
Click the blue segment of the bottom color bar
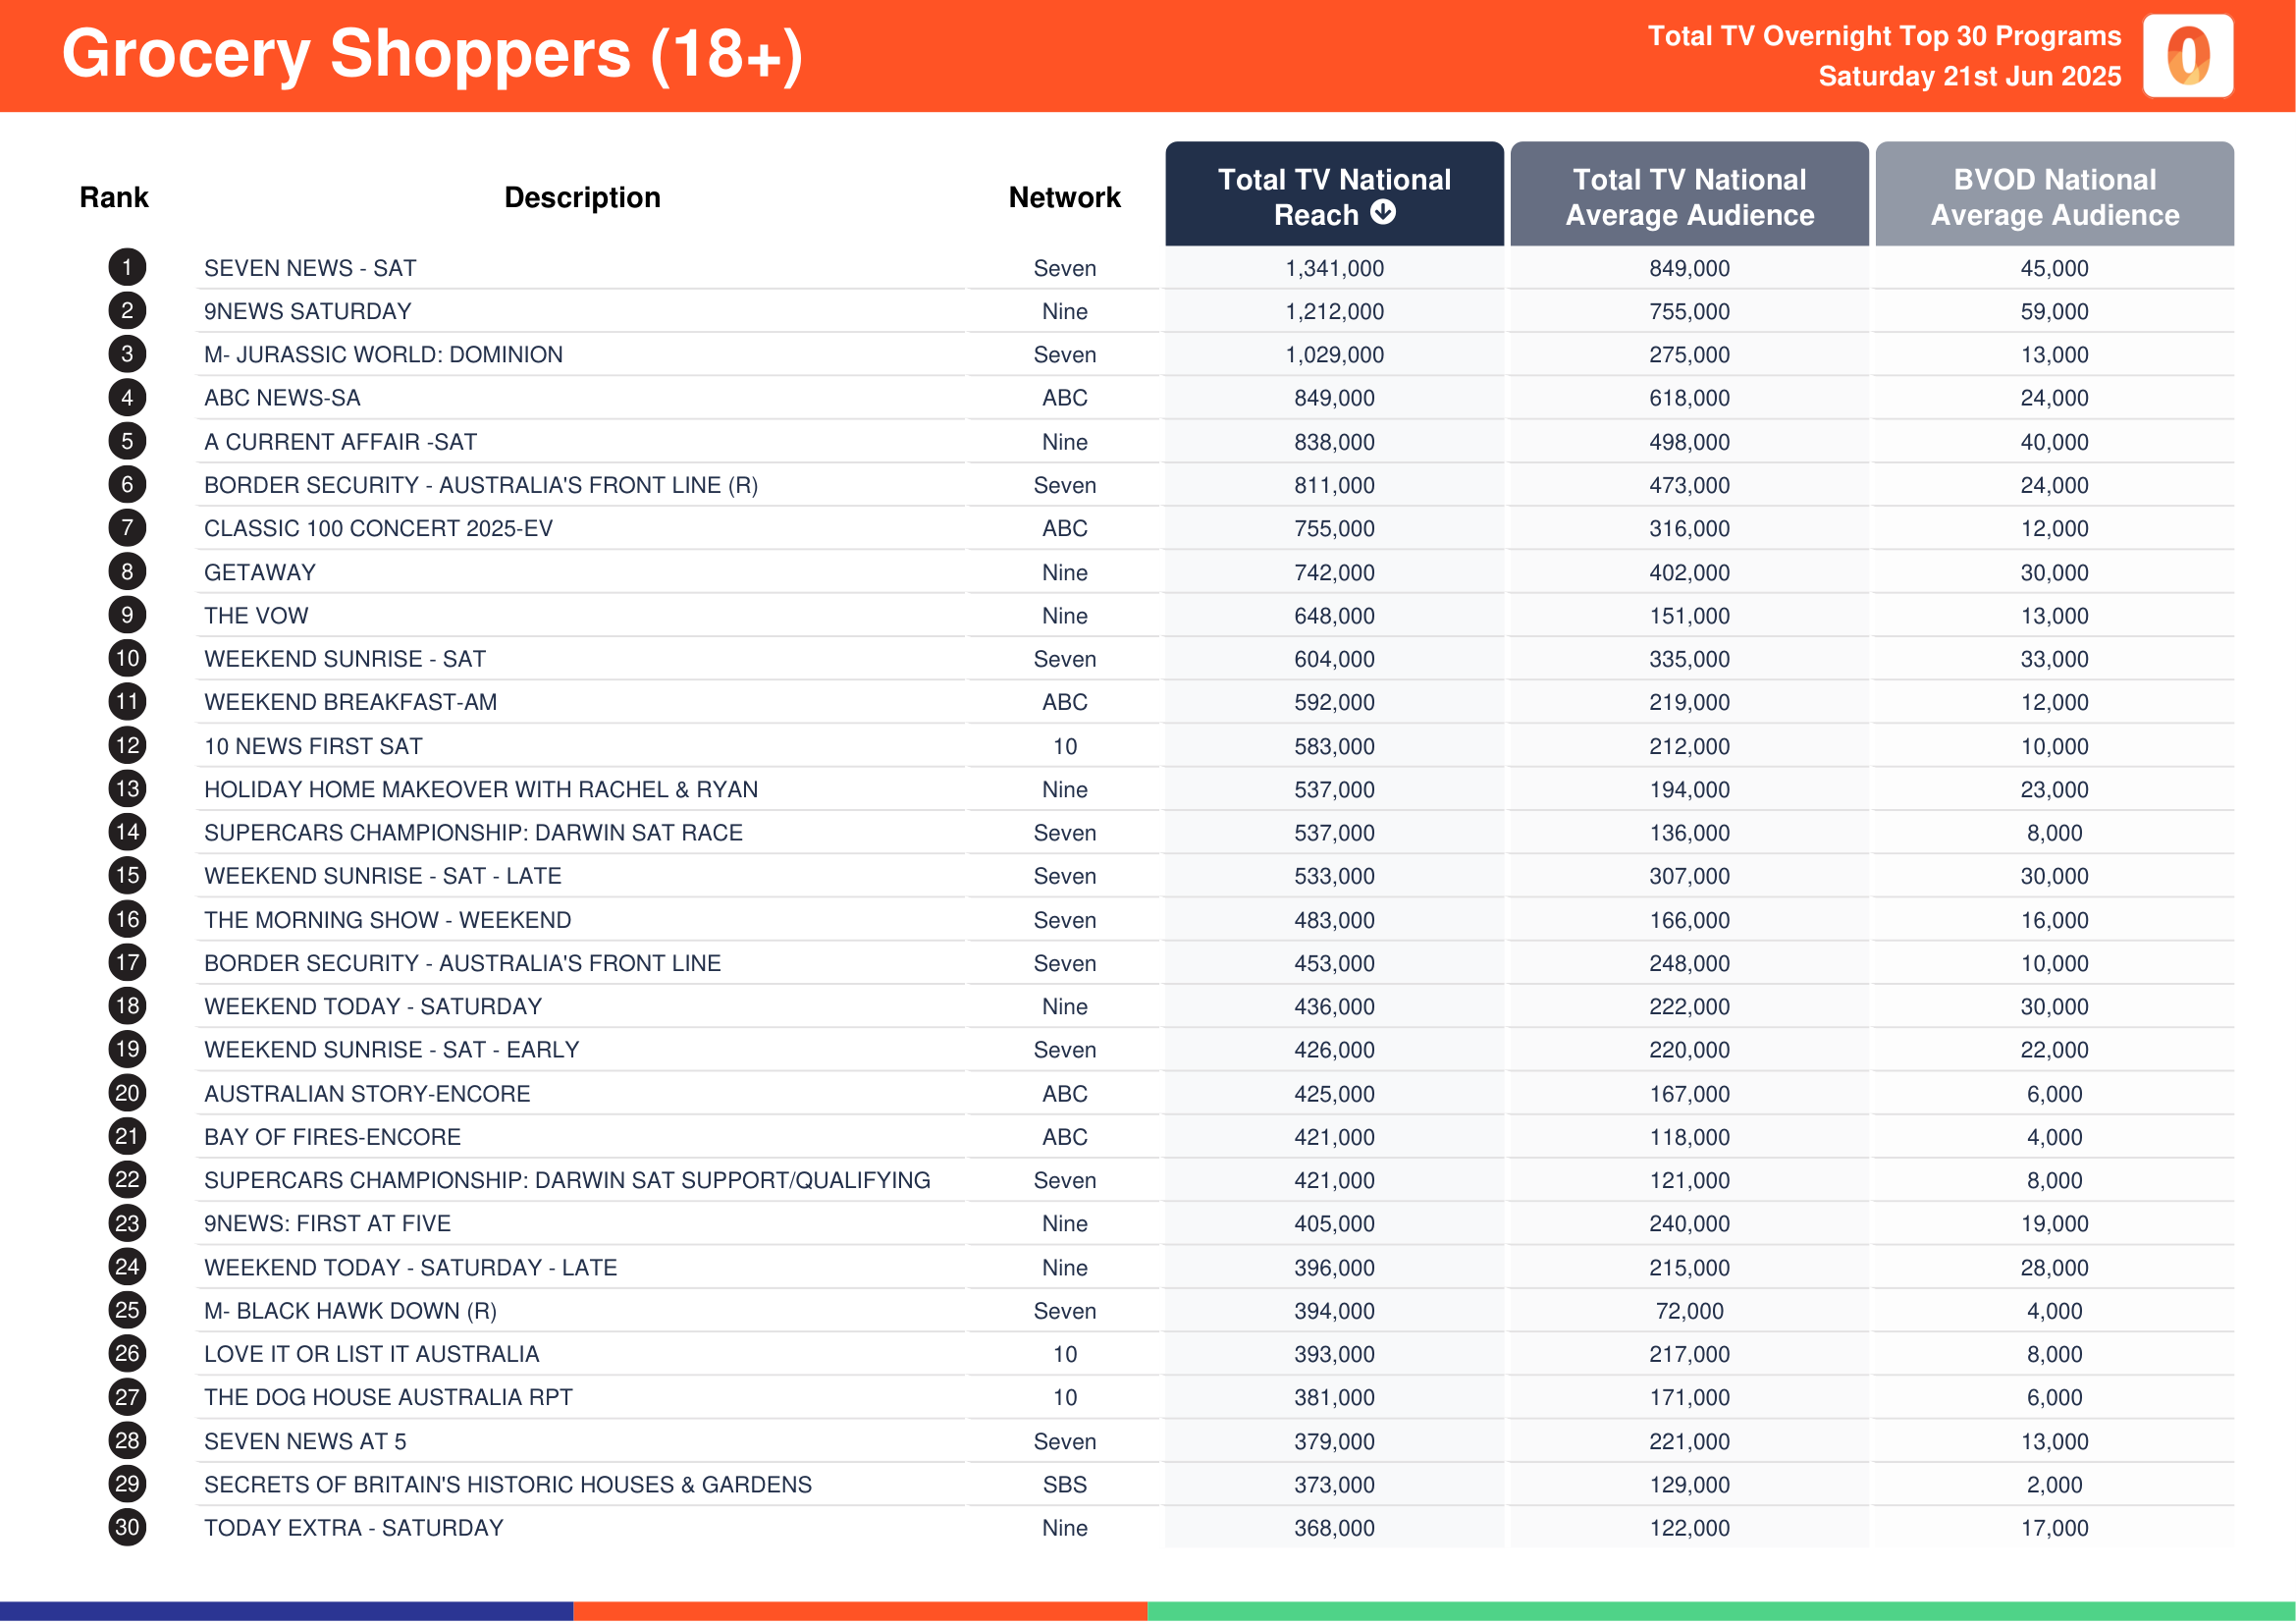tap(286, 1611)
